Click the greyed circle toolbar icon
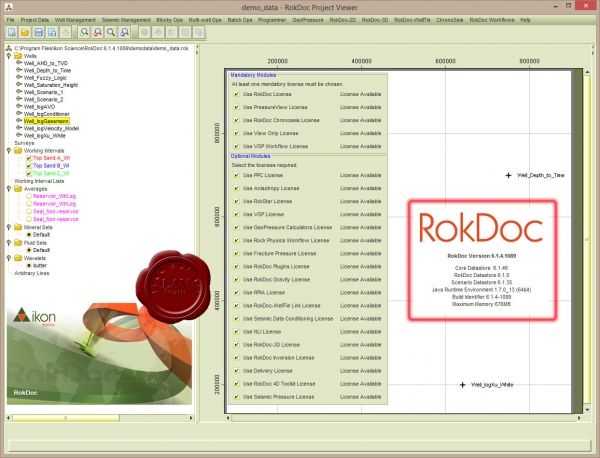This screenshot has height=458, width=600. click(145, 33)
